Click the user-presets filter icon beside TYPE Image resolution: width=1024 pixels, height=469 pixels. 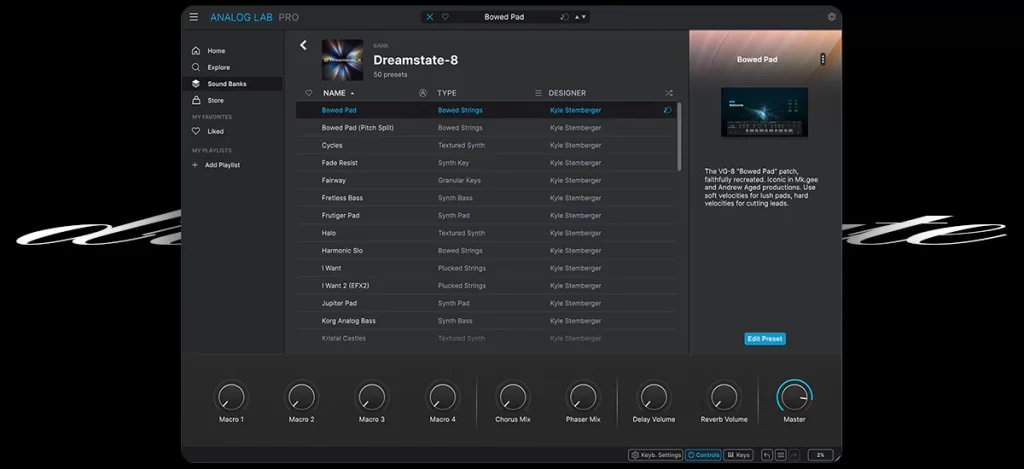pyautogui.click(x=423, y=93)
